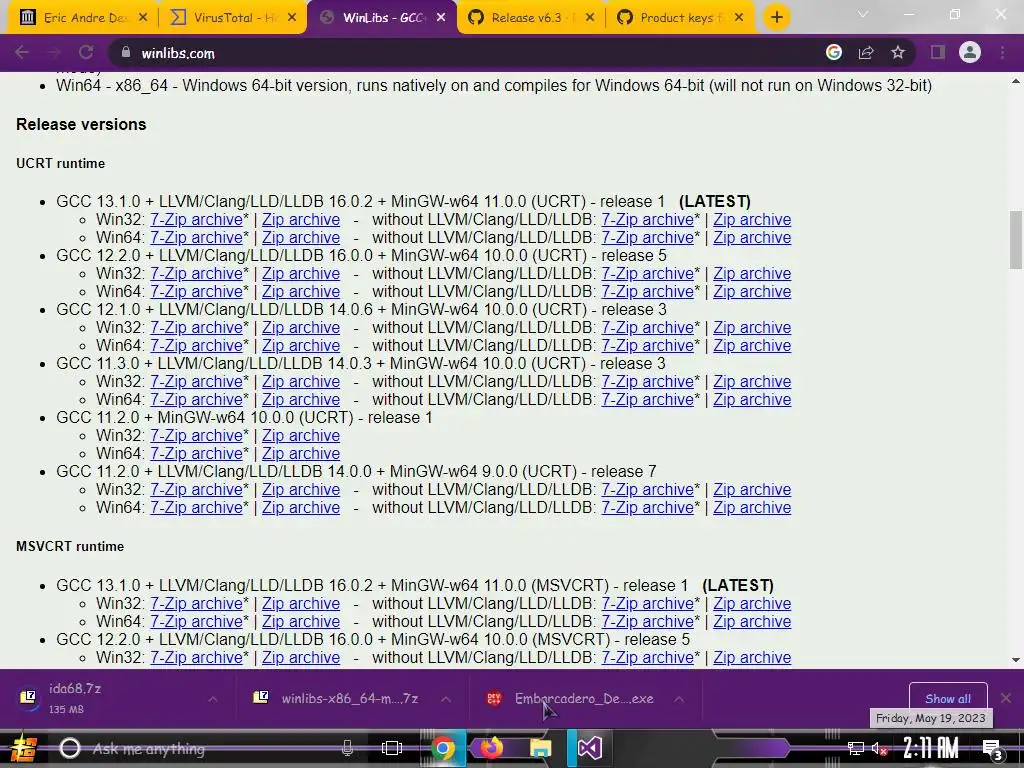Expand options for ida68.7z download
The image size is (1024, 768).
click(x=213, y=699)
